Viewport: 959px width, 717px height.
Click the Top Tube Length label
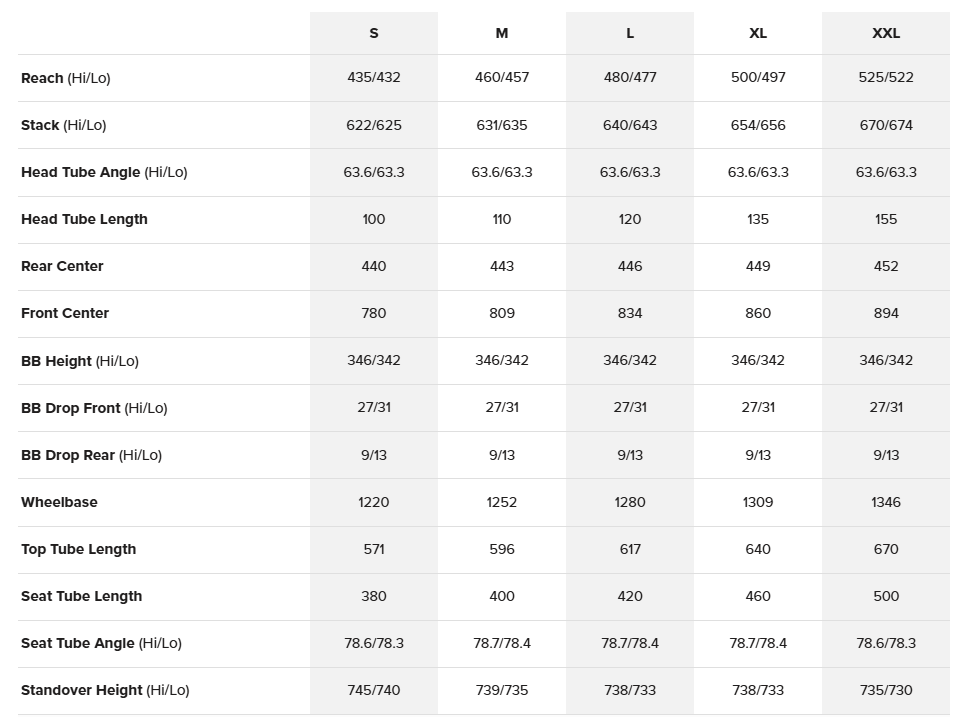click(78, 549)
